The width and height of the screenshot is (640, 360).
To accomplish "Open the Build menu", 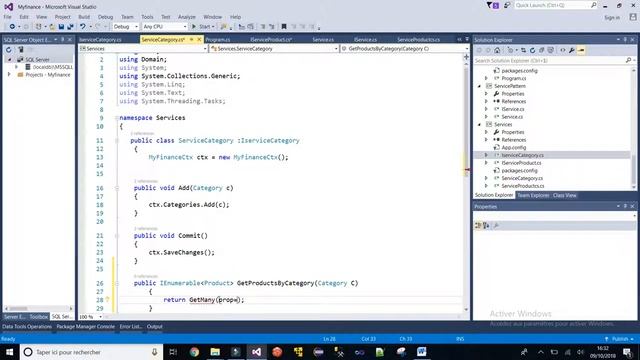I will point(84,17).
